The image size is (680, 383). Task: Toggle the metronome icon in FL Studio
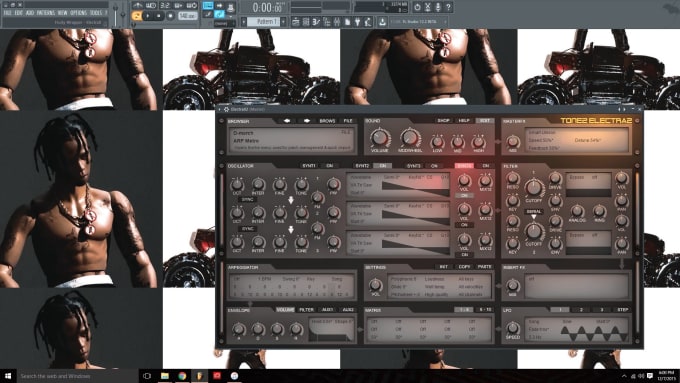pos(138,6)
